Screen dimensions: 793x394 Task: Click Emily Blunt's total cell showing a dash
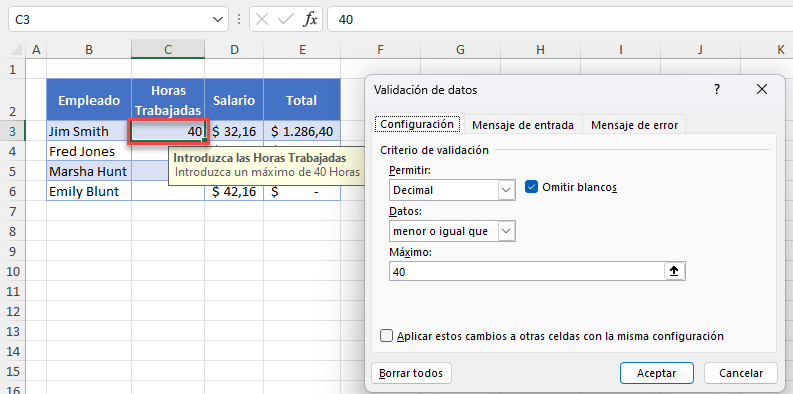point(302,191)
